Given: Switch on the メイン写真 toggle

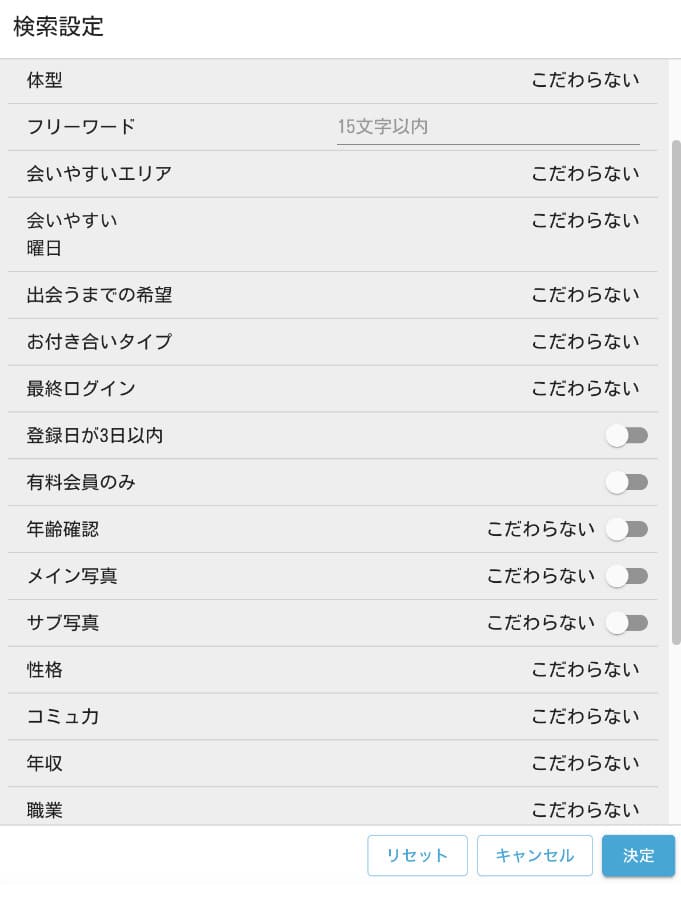Looking at the screenshot, I should (x=627, y=576).
